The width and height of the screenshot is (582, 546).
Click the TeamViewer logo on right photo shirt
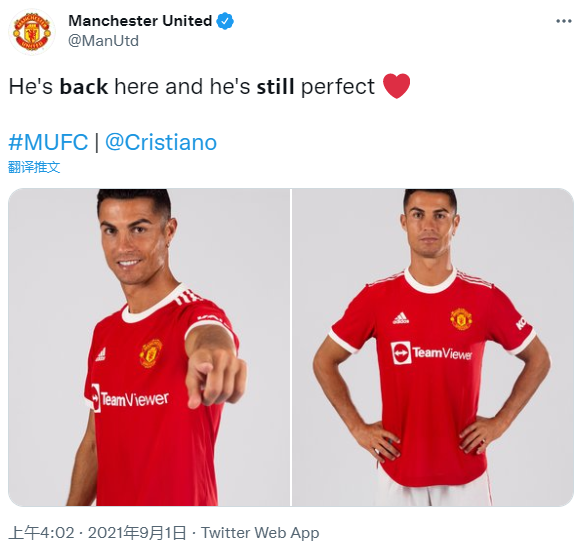[x=431, y=353]
